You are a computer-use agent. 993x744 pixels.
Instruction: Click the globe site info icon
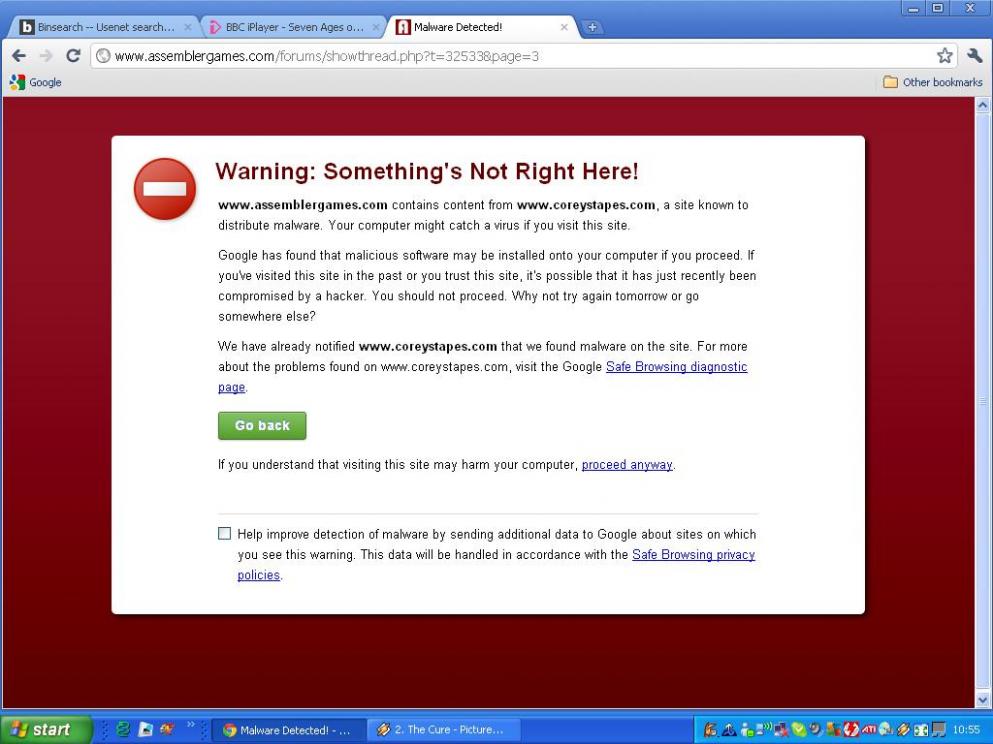coord(103,56)
